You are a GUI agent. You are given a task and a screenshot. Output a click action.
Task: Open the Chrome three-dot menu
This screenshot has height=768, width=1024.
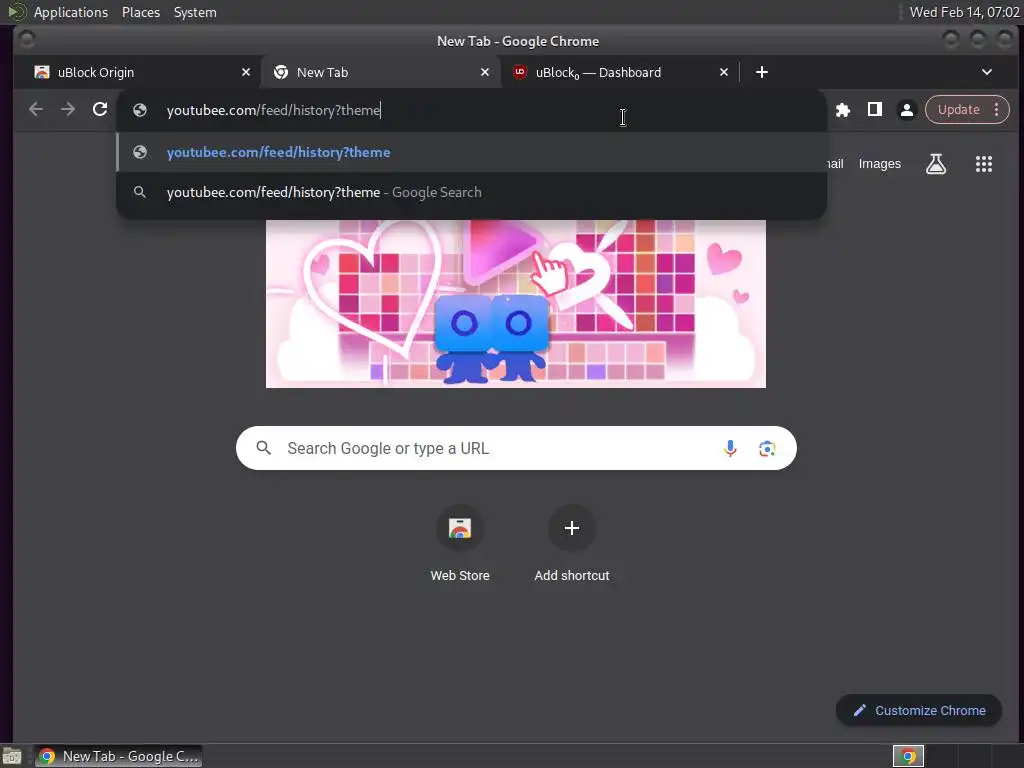[x=997, y=110]
